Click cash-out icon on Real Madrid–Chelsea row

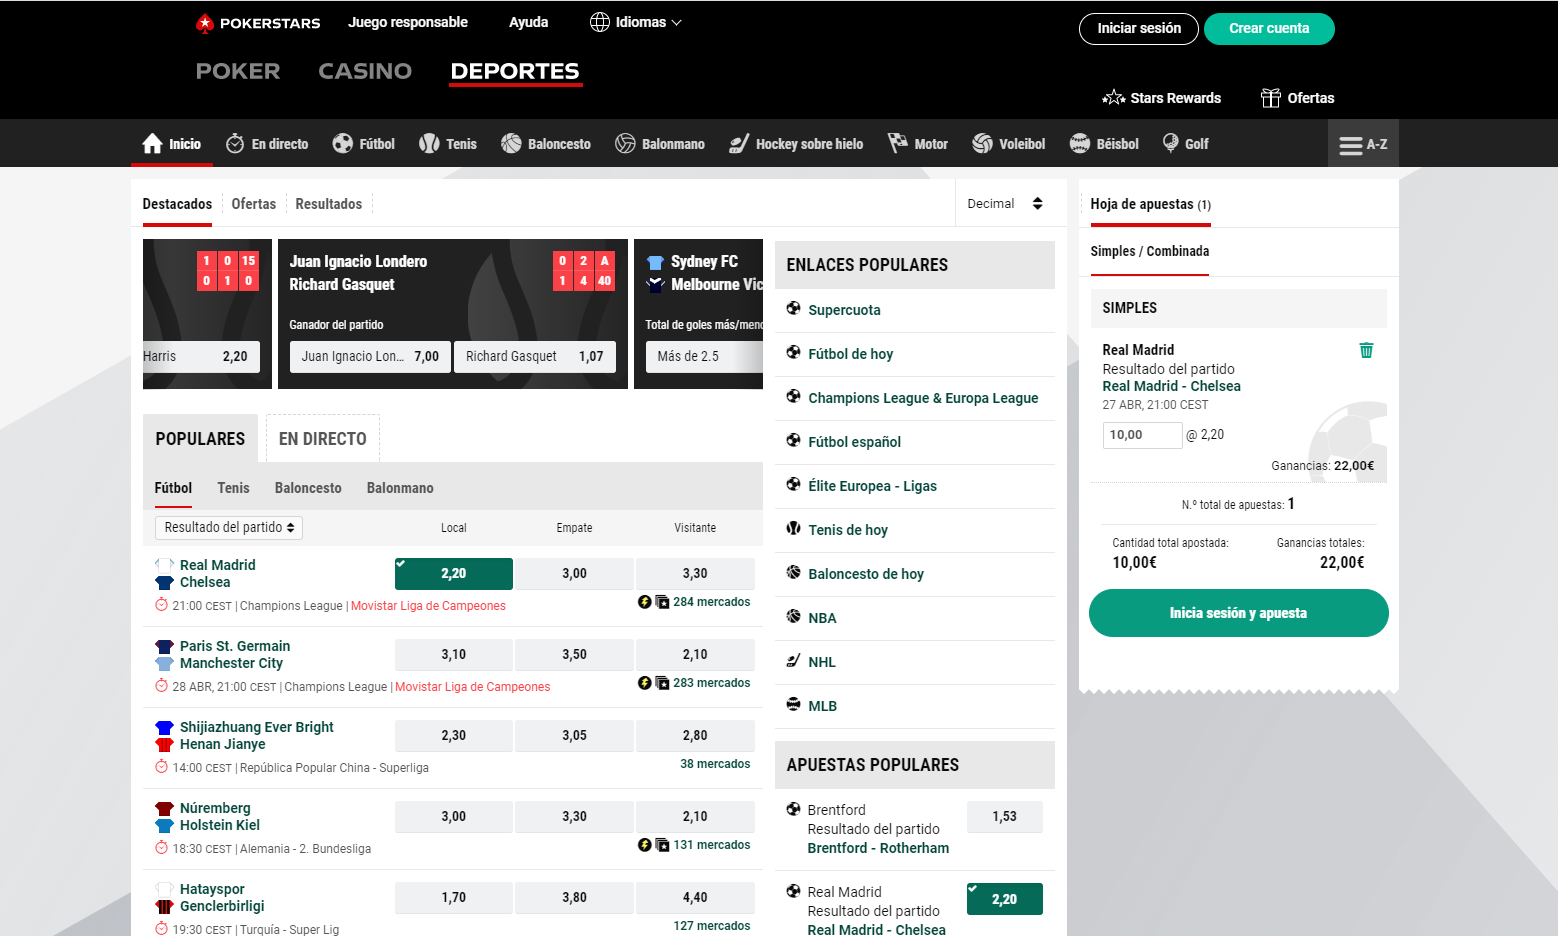(645, 602)
